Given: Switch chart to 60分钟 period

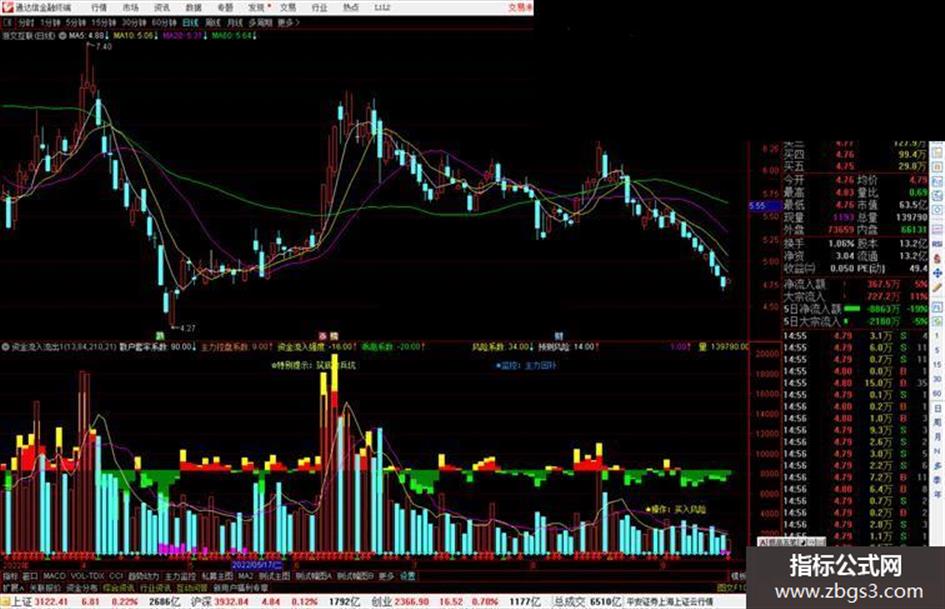Looking at the screenshot, I should click(165, 22).
